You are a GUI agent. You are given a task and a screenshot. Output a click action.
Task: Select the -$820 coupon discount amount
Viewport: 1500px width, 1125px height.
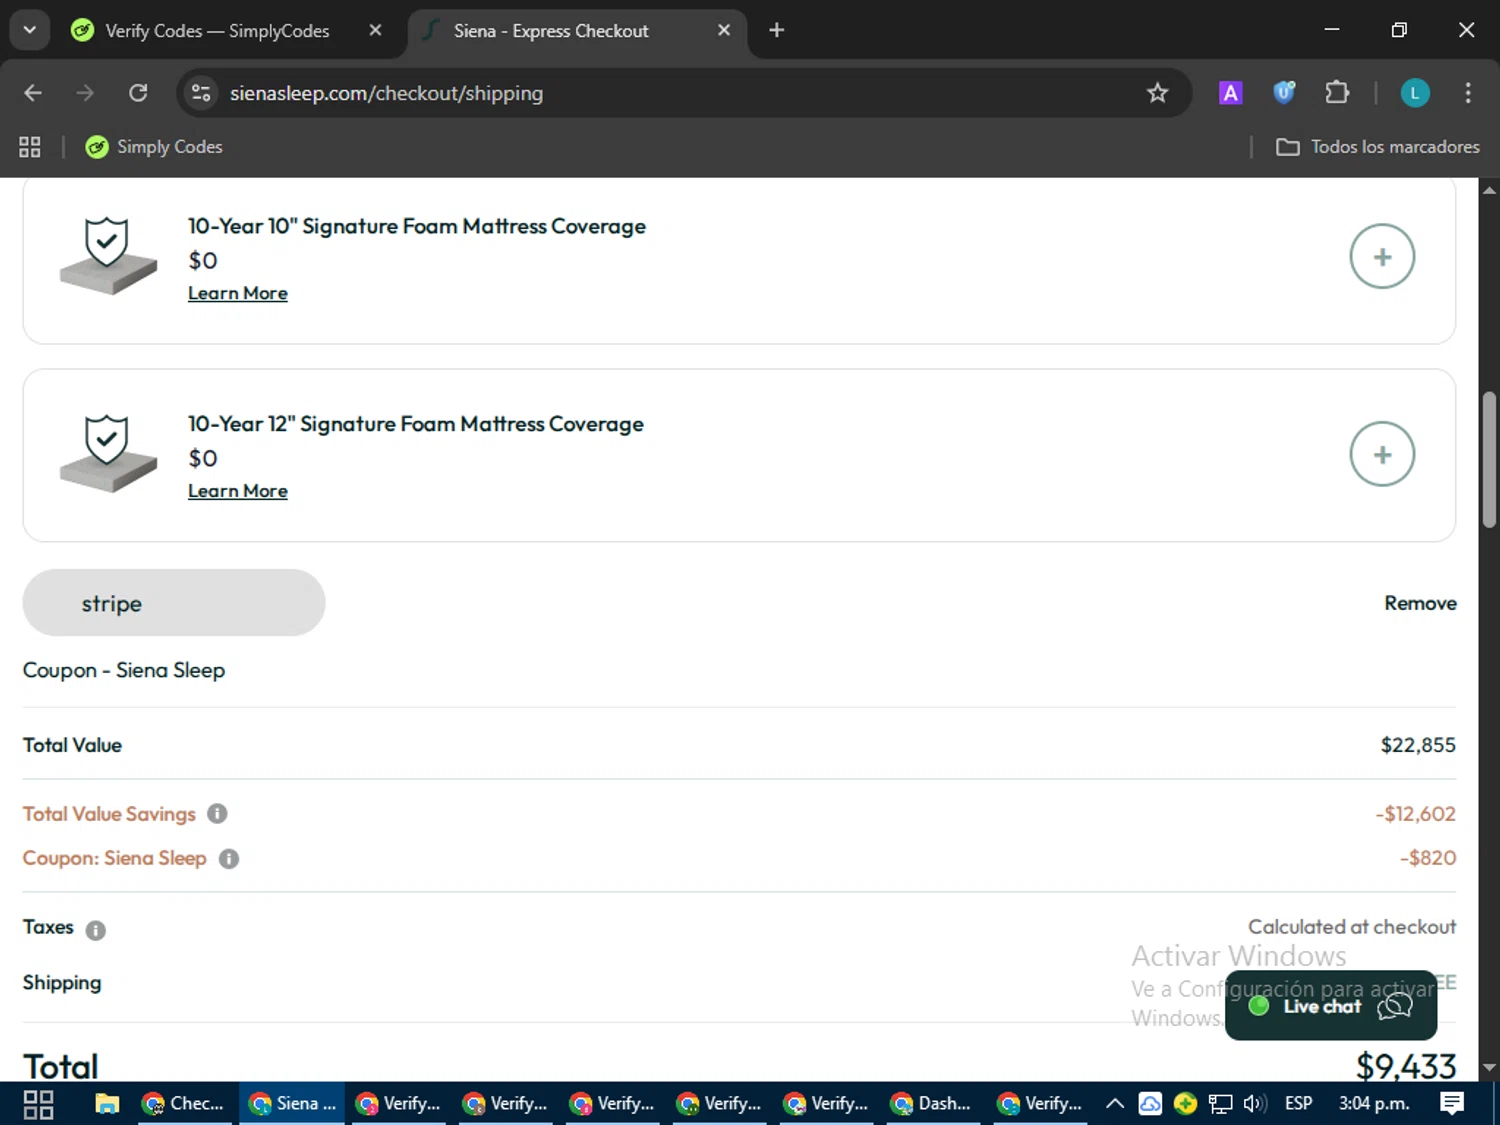[1427, 858]
